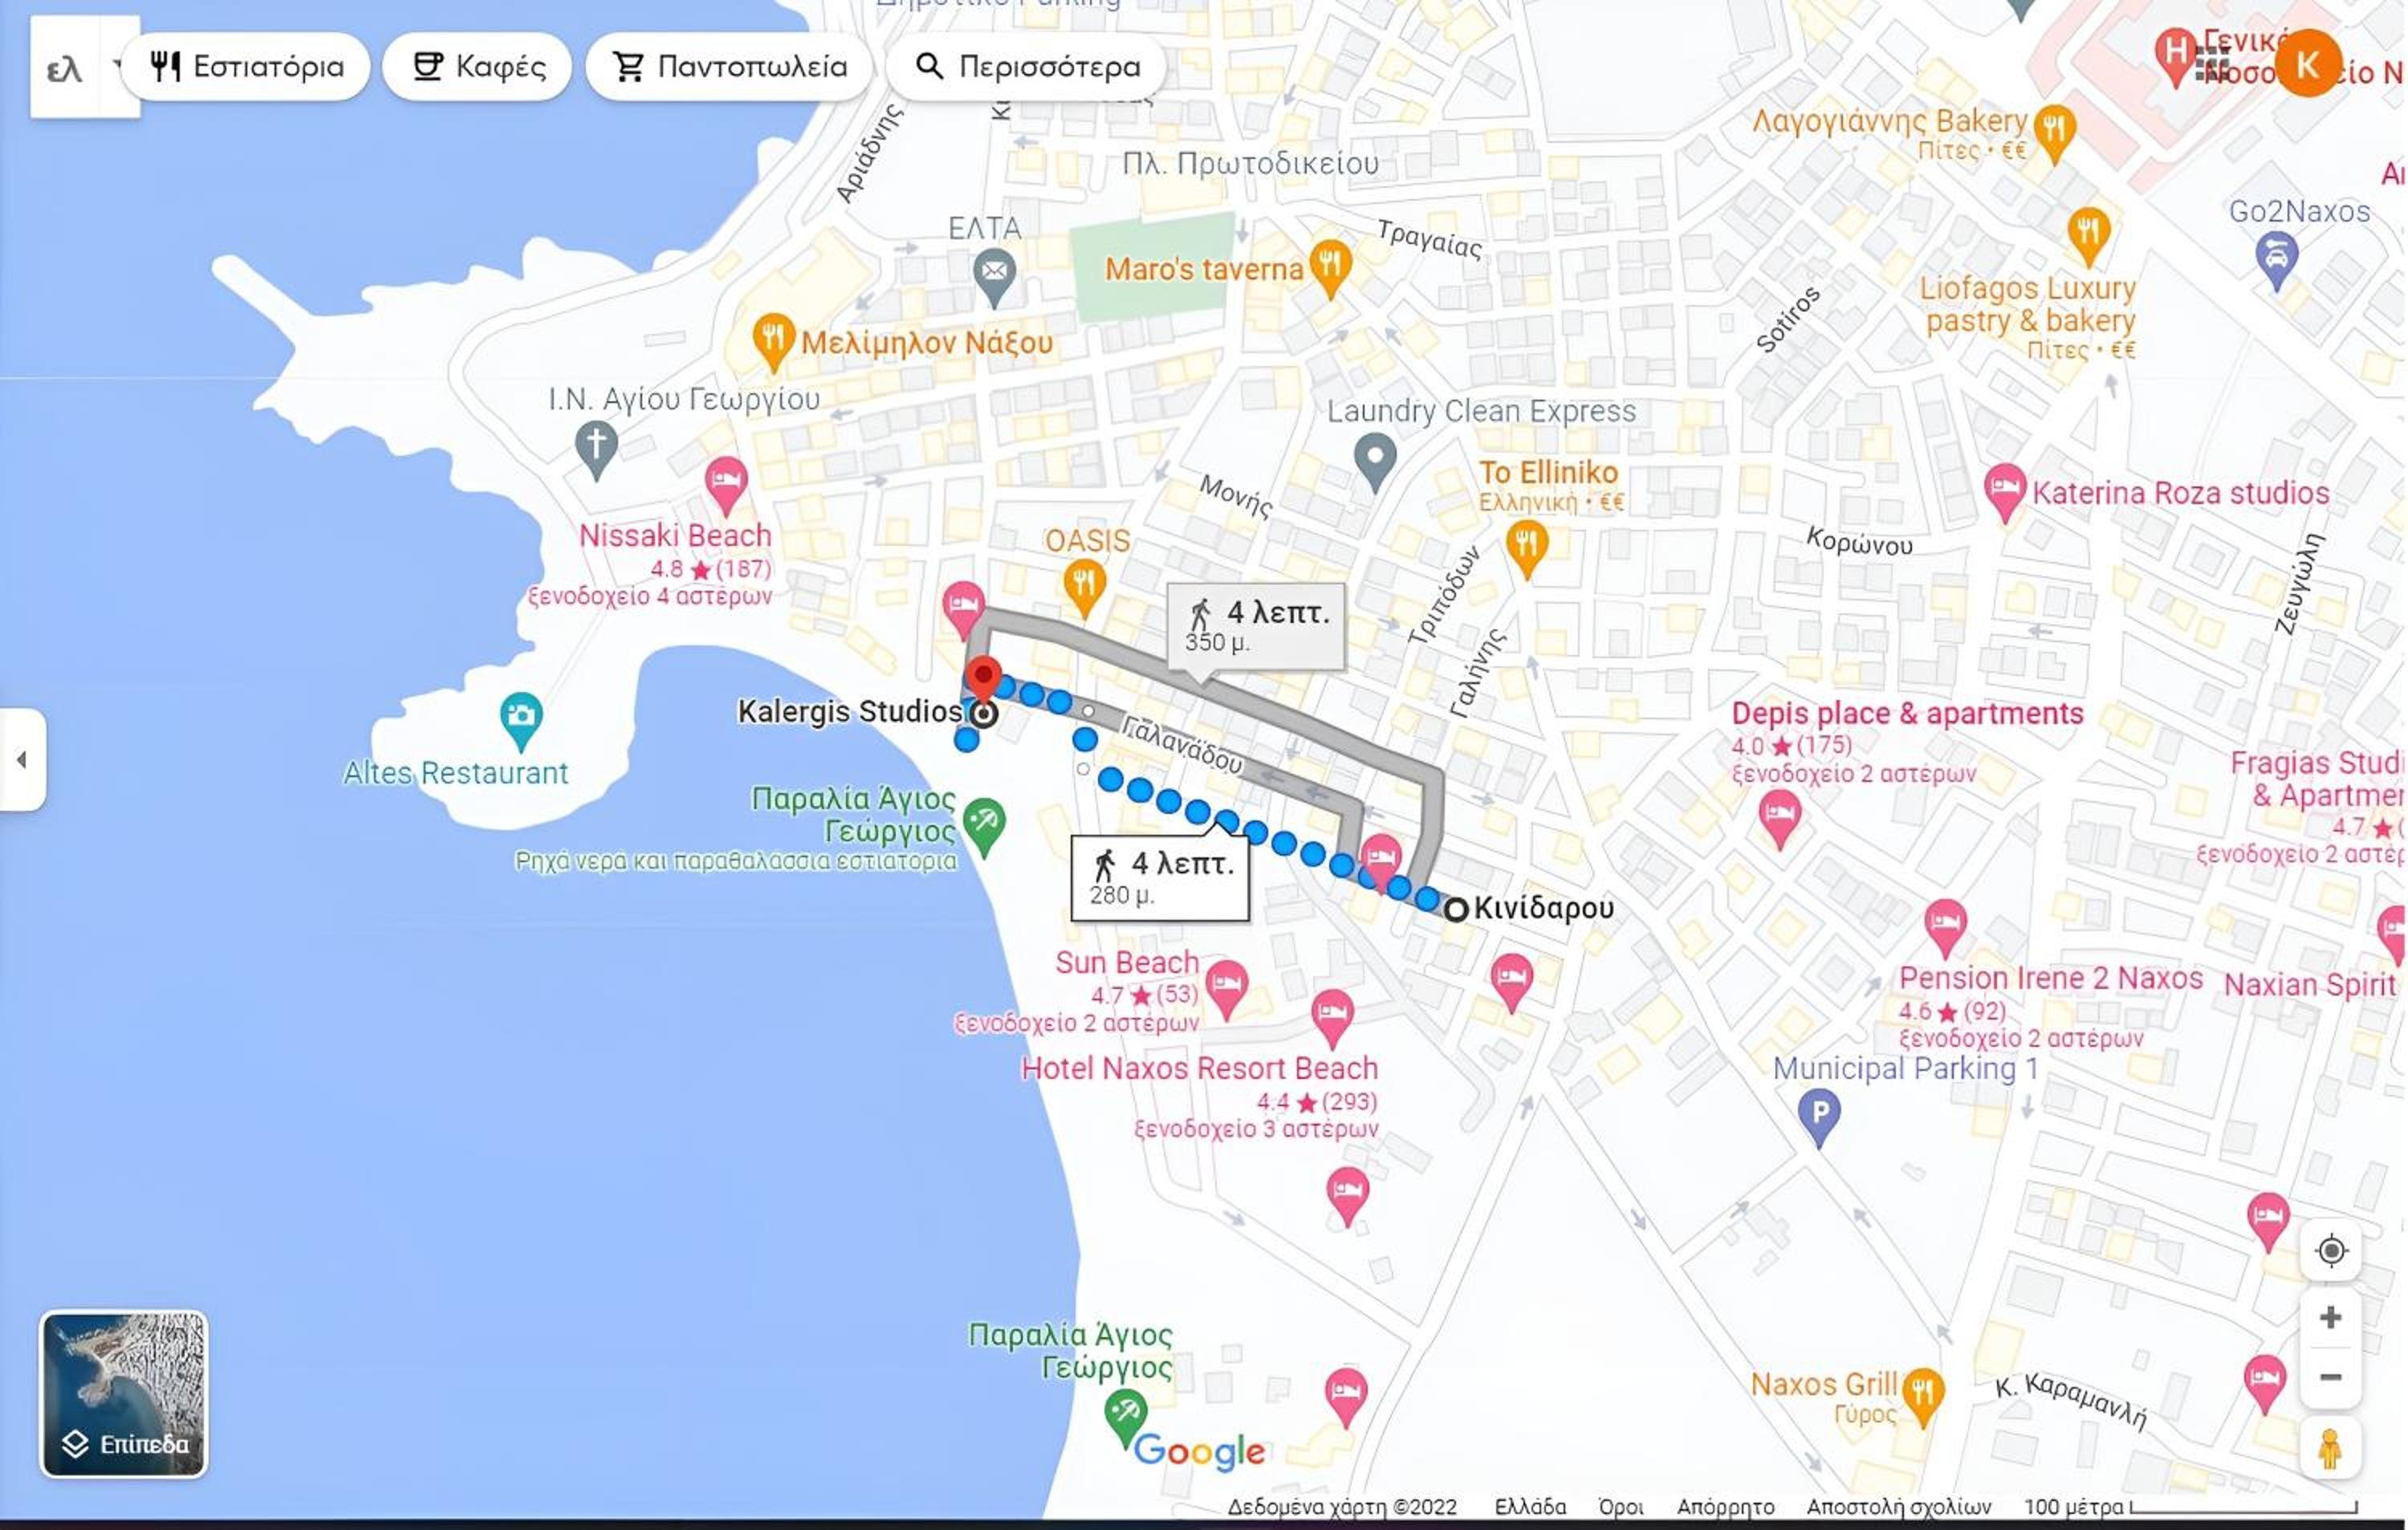Select the upper Παραλία Άγιος Γεώργιος beach marker

coord(984,827)
